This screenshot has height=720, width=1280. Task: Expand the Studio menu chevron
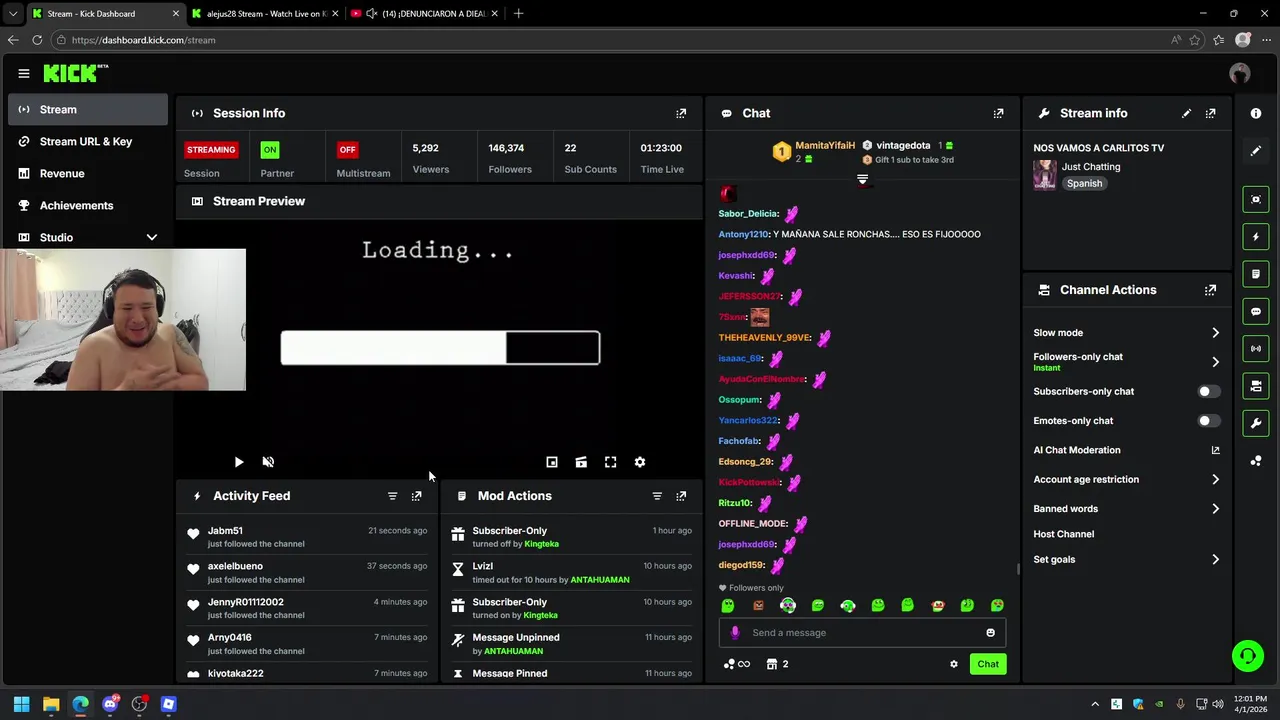152,237
